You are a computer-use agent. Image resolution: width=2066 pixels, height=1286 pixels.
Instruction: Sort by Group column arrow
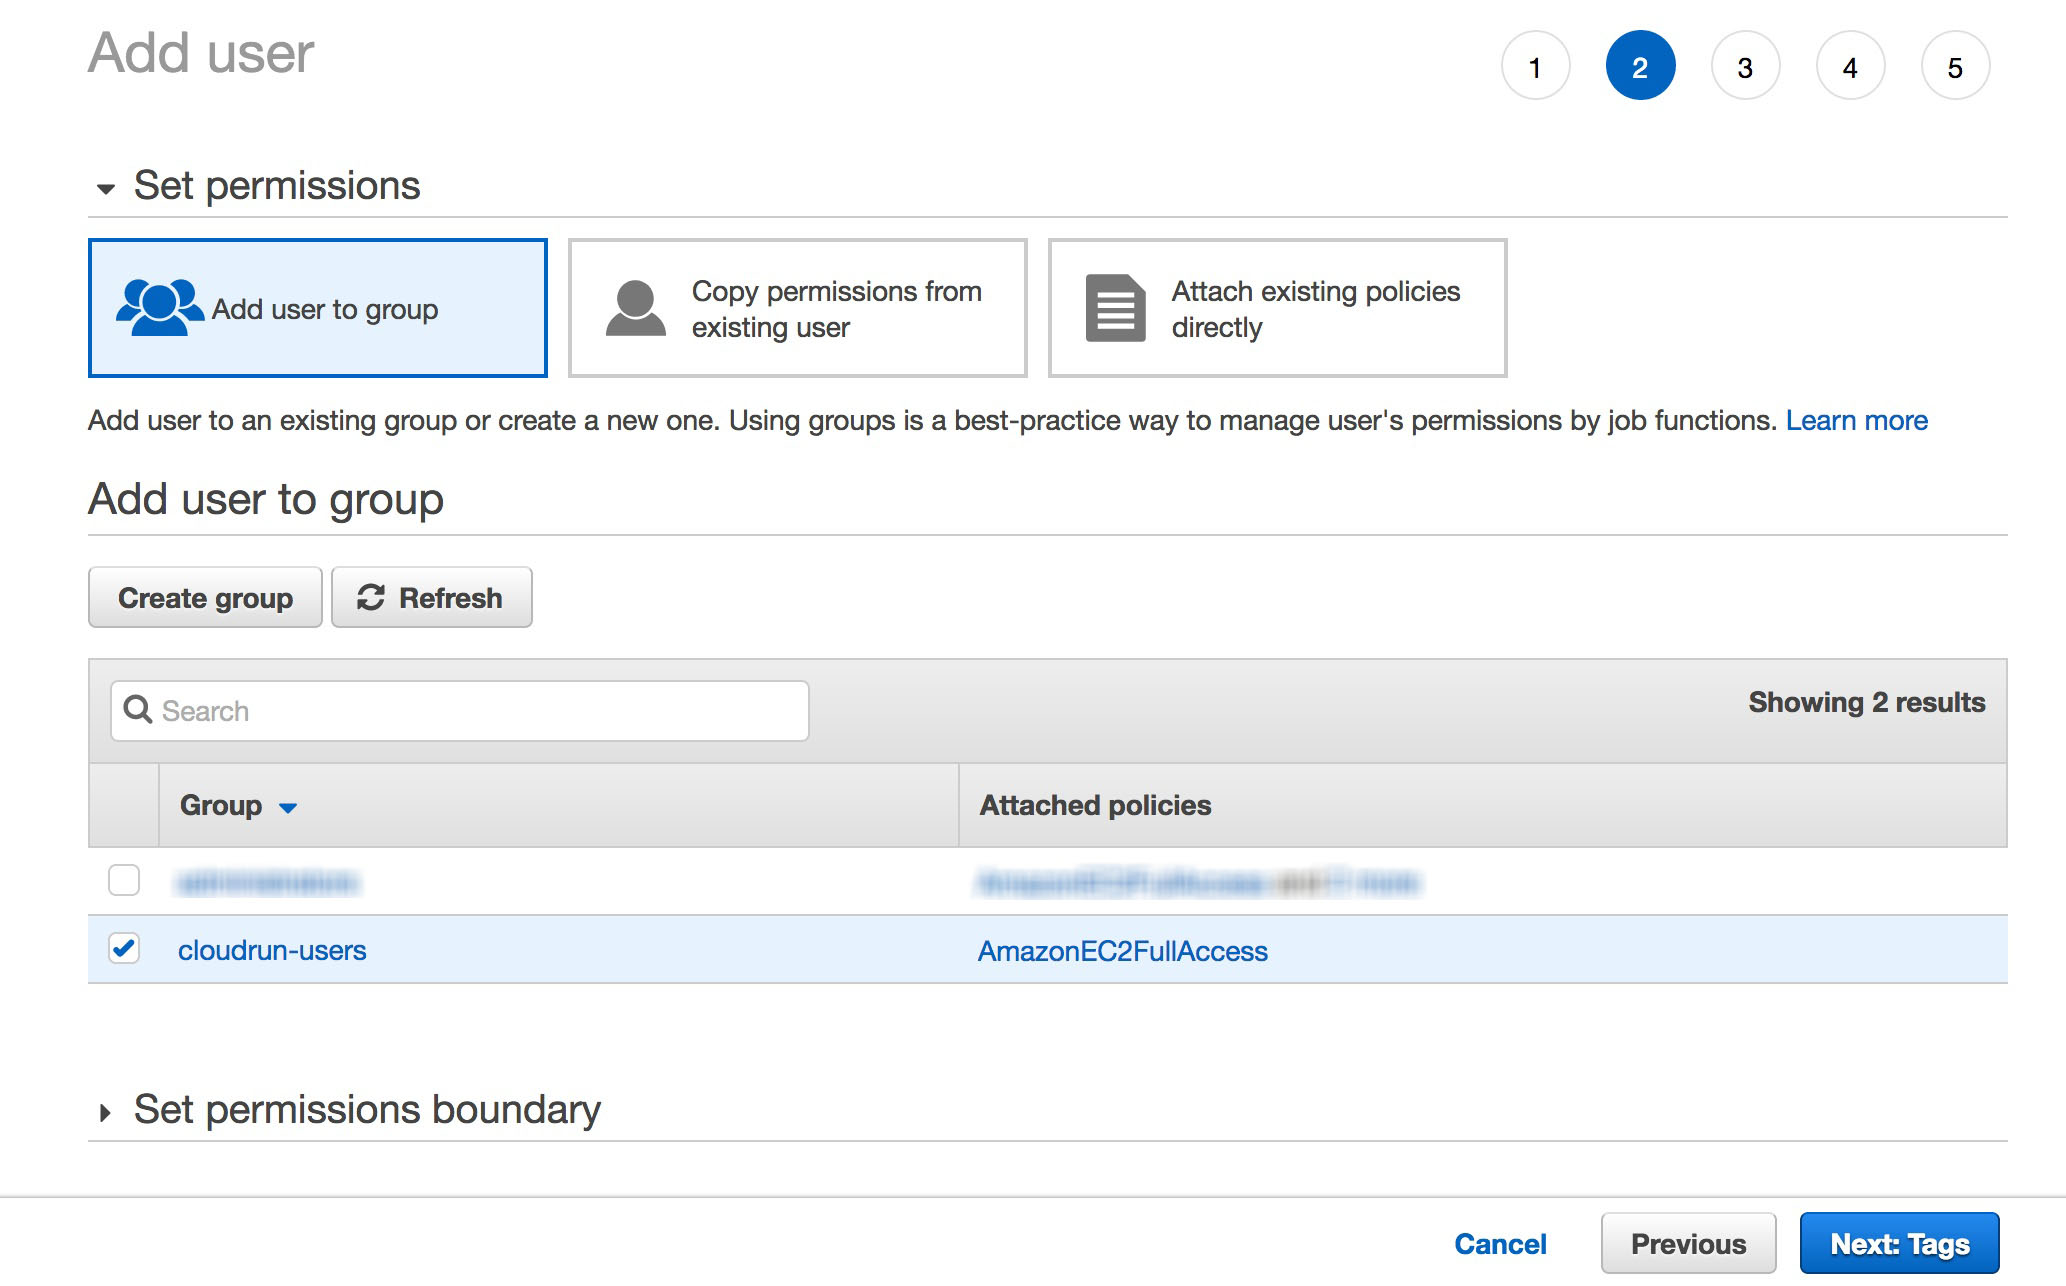288,807
